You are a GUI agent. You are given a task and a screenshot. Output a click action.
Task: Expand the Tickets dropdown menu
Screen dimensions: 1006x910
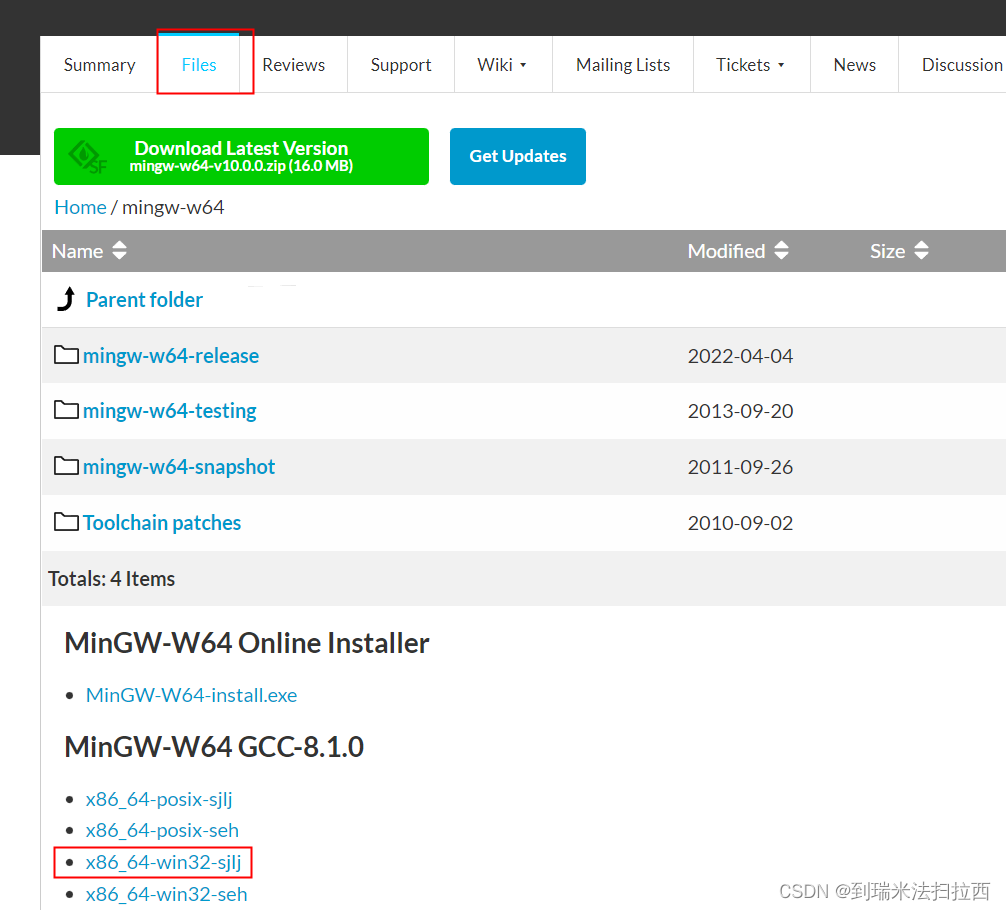pos(750,65)
